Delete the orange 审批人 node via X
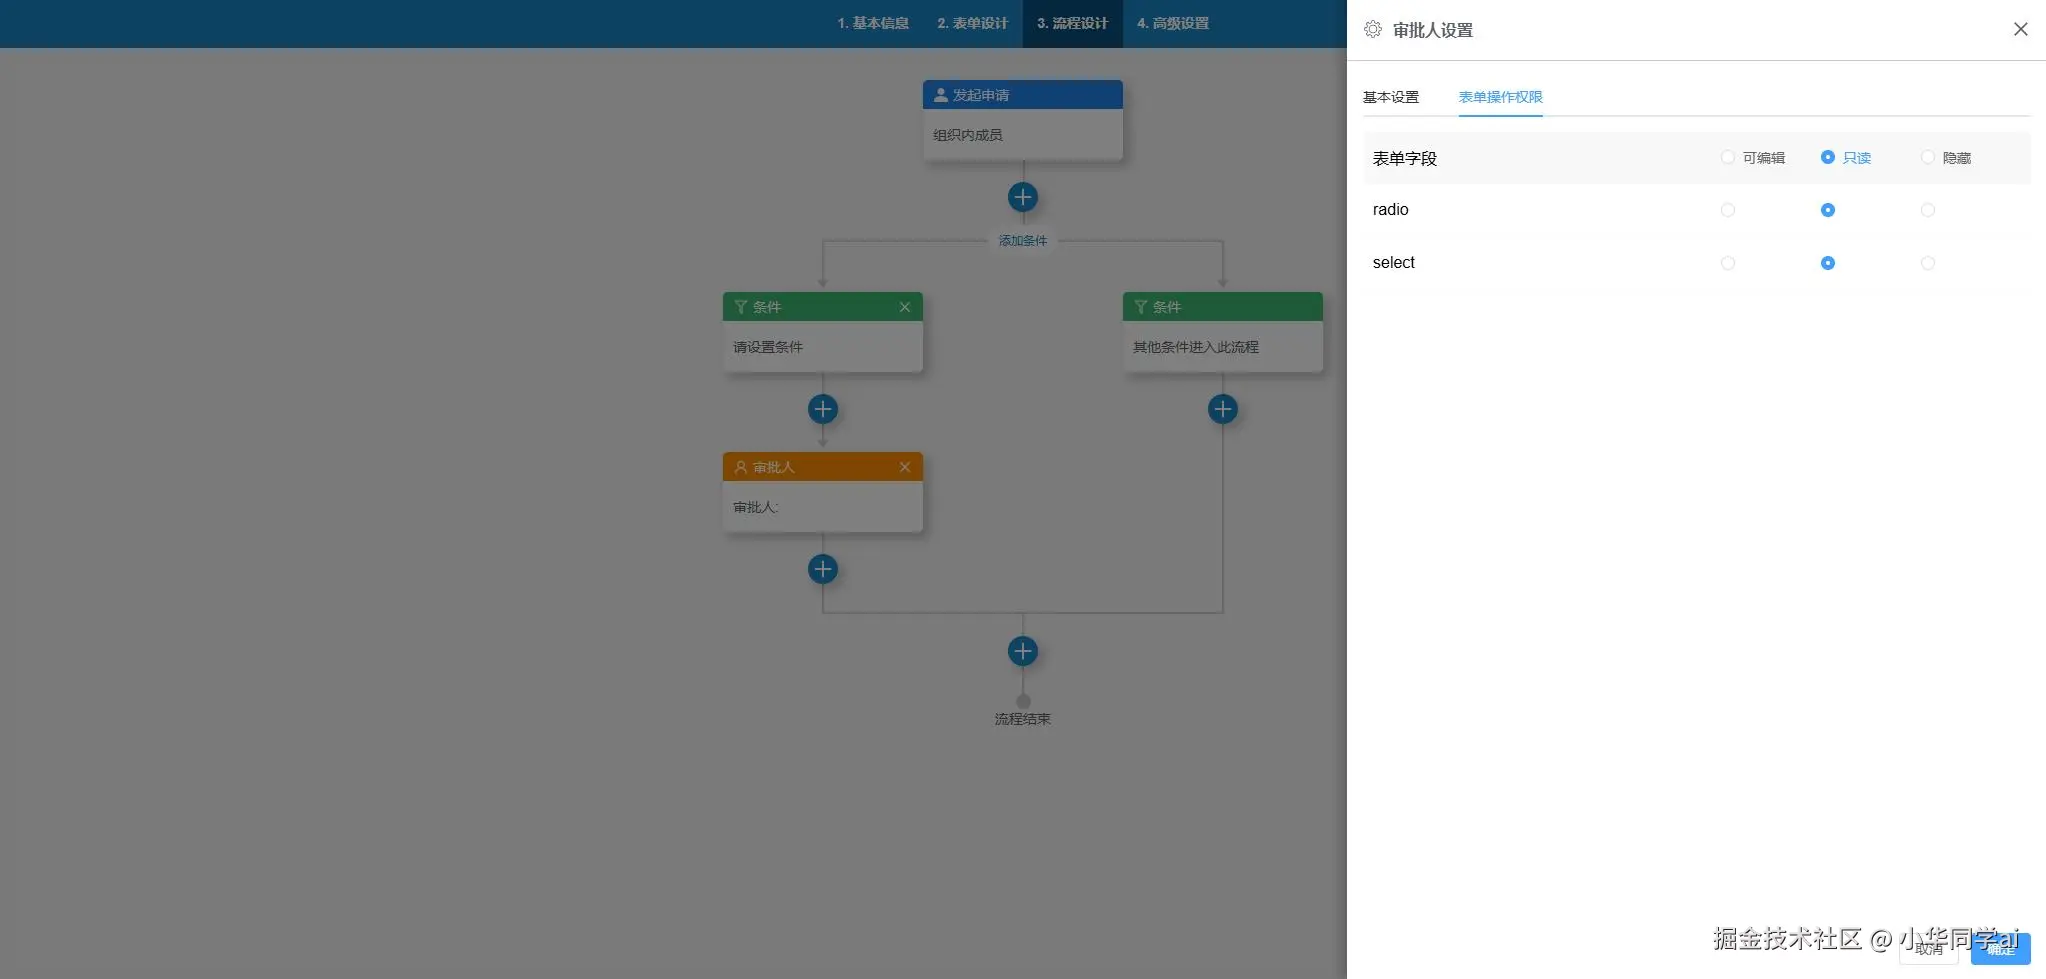 (904, 467)
